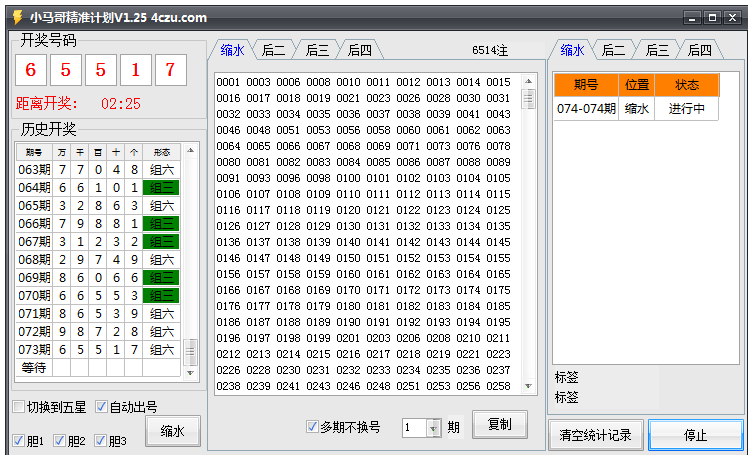The image size is (751, 459).
Task: Select history row 069期
Action: (98, 277)
